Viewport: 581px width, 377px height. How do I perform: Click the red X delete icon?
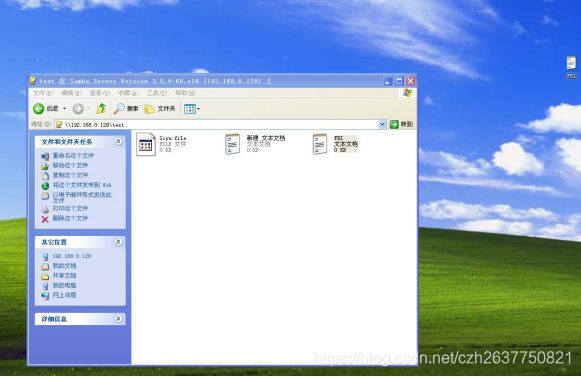[x=45, y=219]
